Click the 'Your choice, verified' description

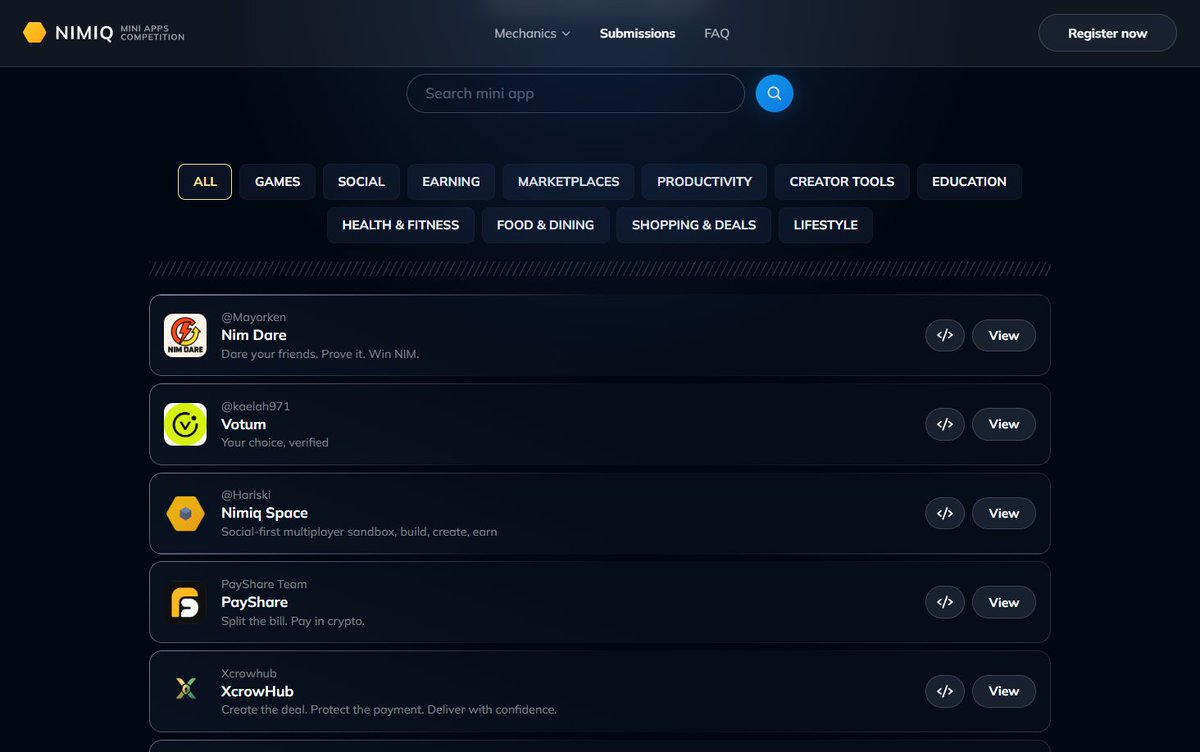click(x=275, y=442)
